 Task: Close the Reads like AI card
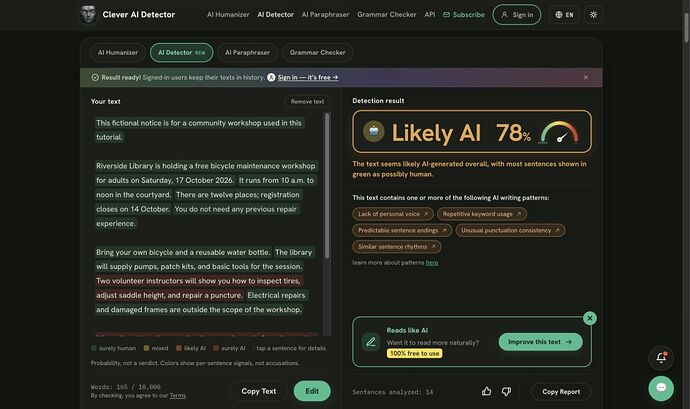590,318
